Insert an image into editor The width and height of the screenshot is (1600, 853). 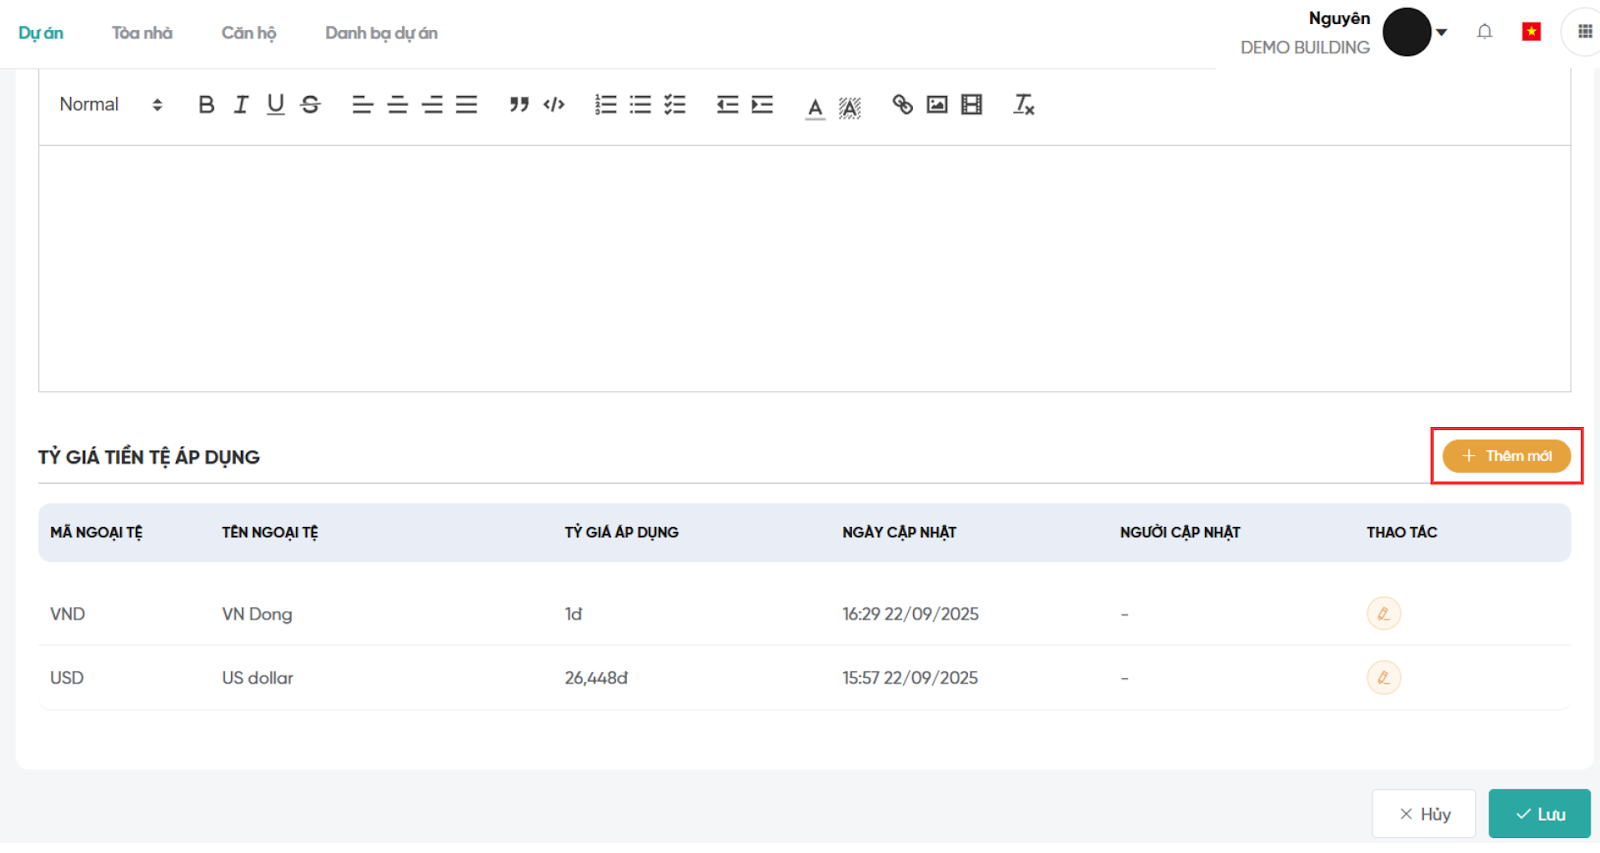[937, 105]
